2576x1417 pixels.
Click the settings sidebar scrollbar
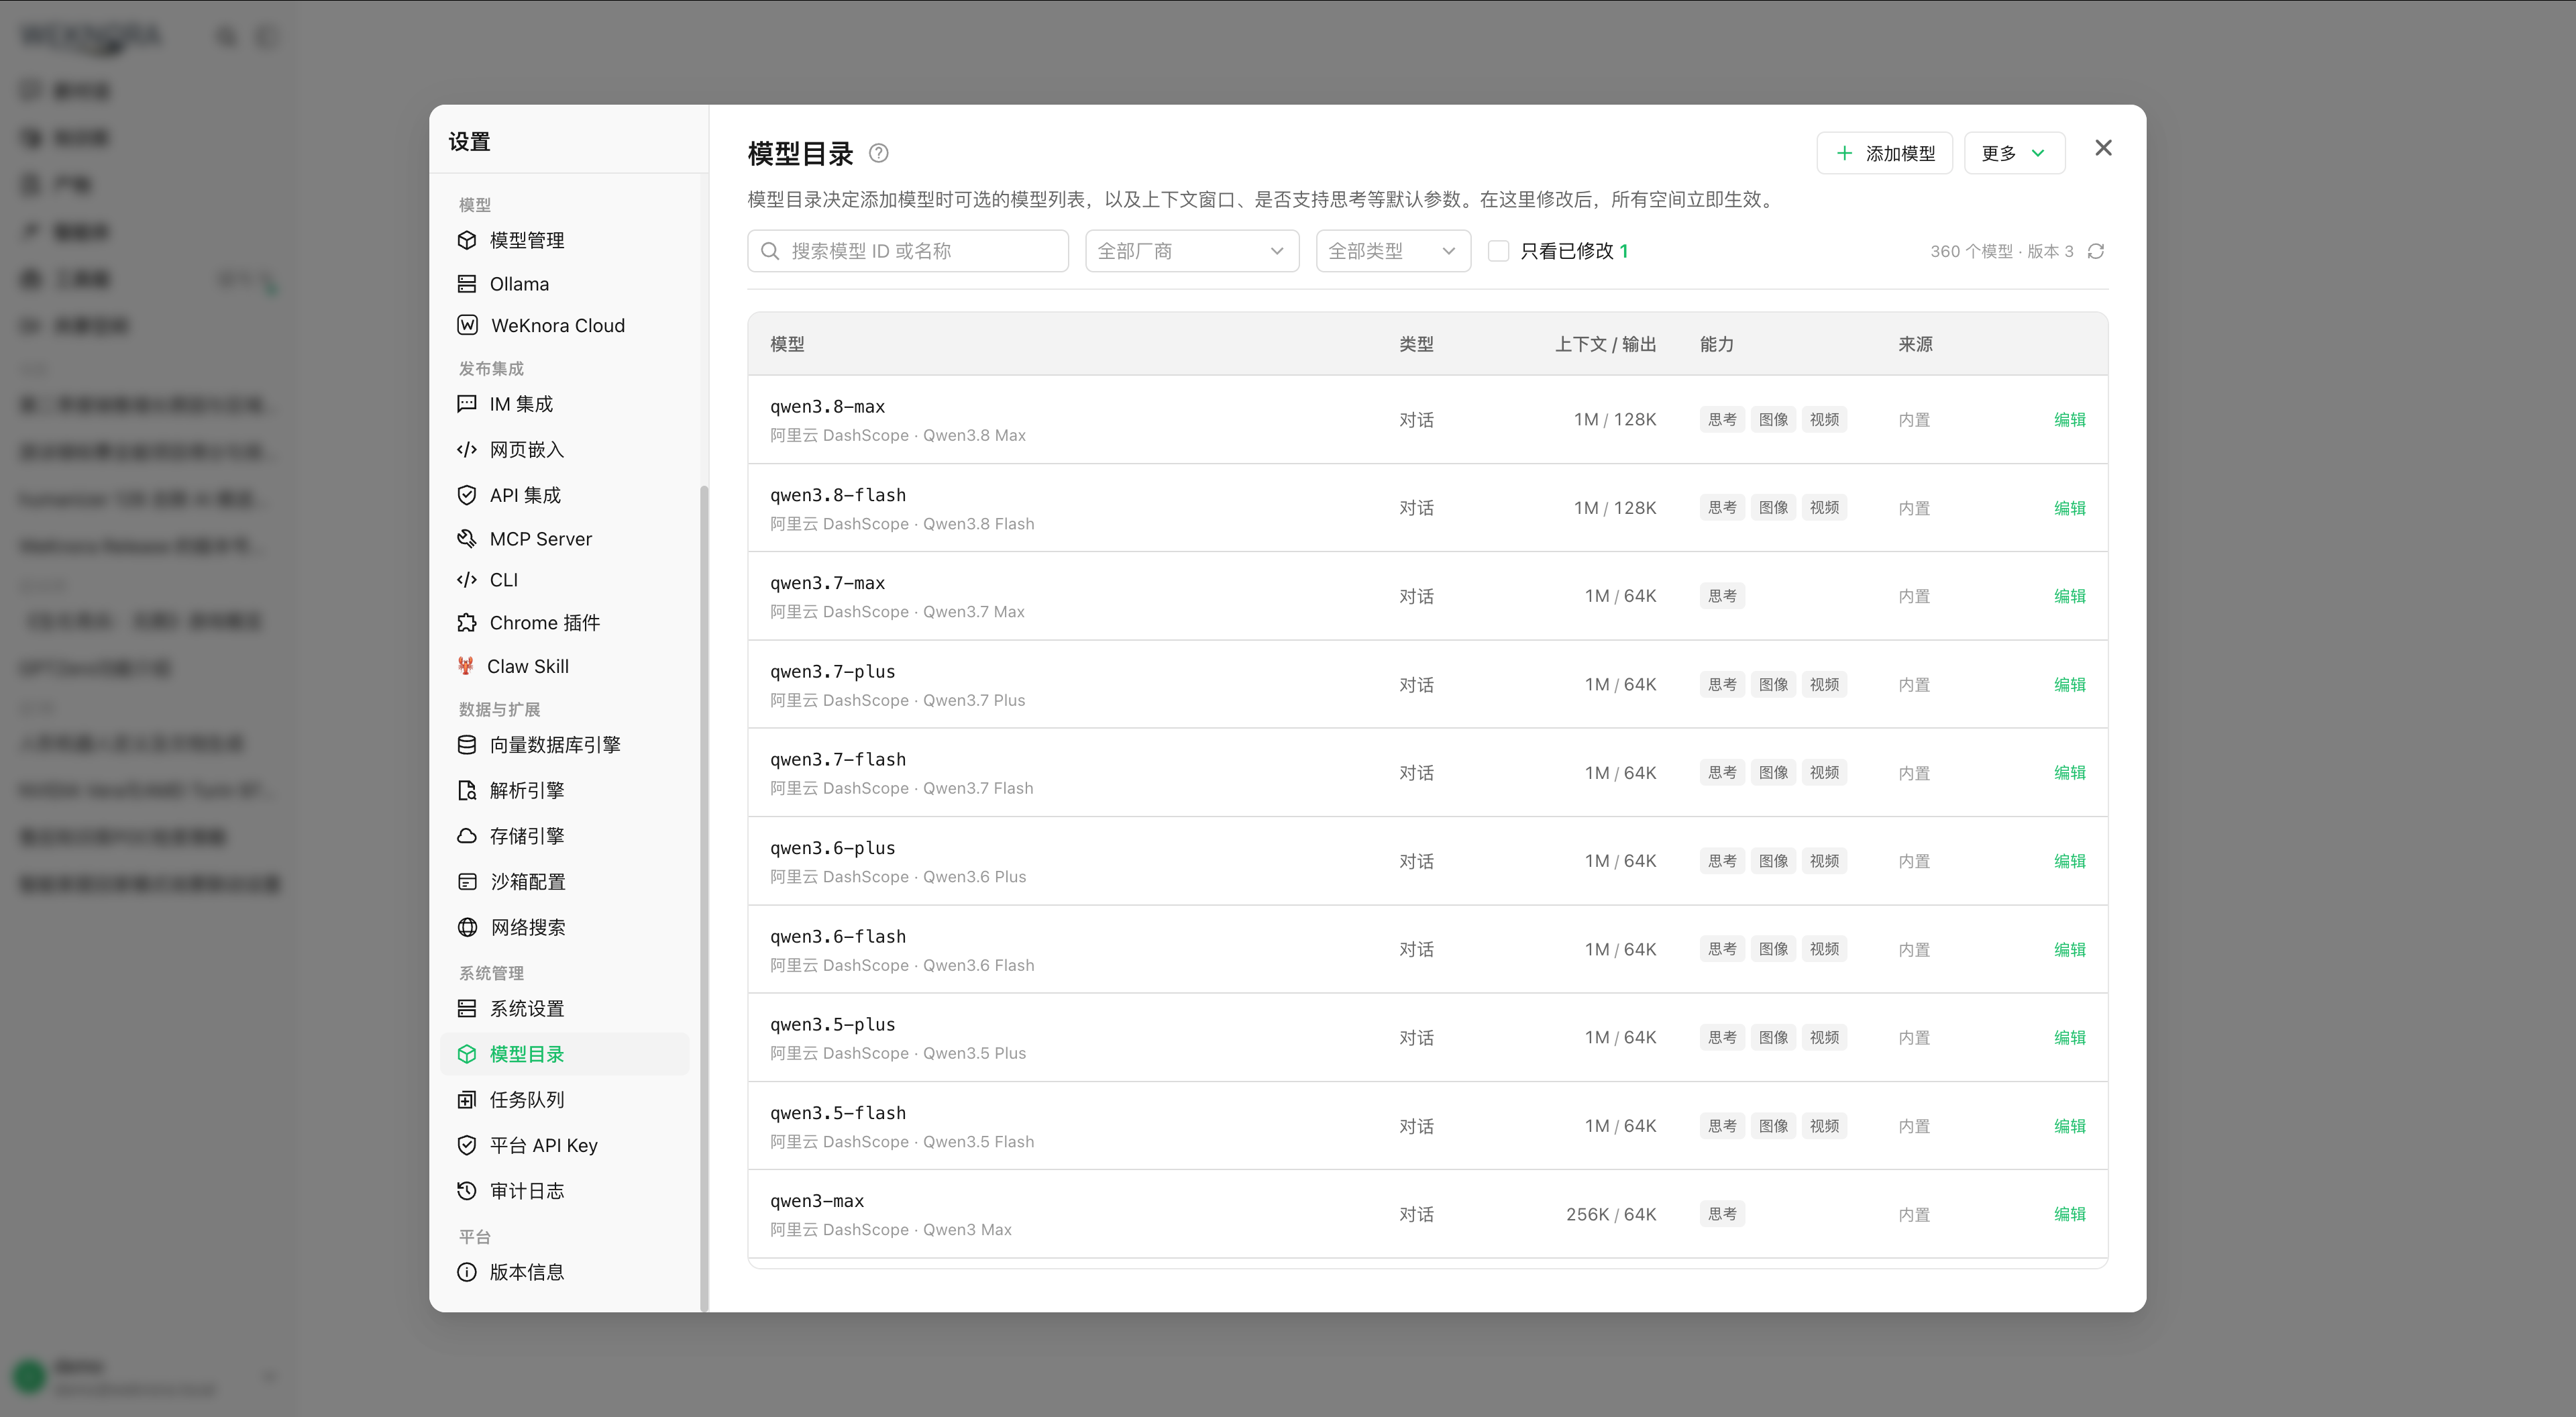[x=704, y=897]
